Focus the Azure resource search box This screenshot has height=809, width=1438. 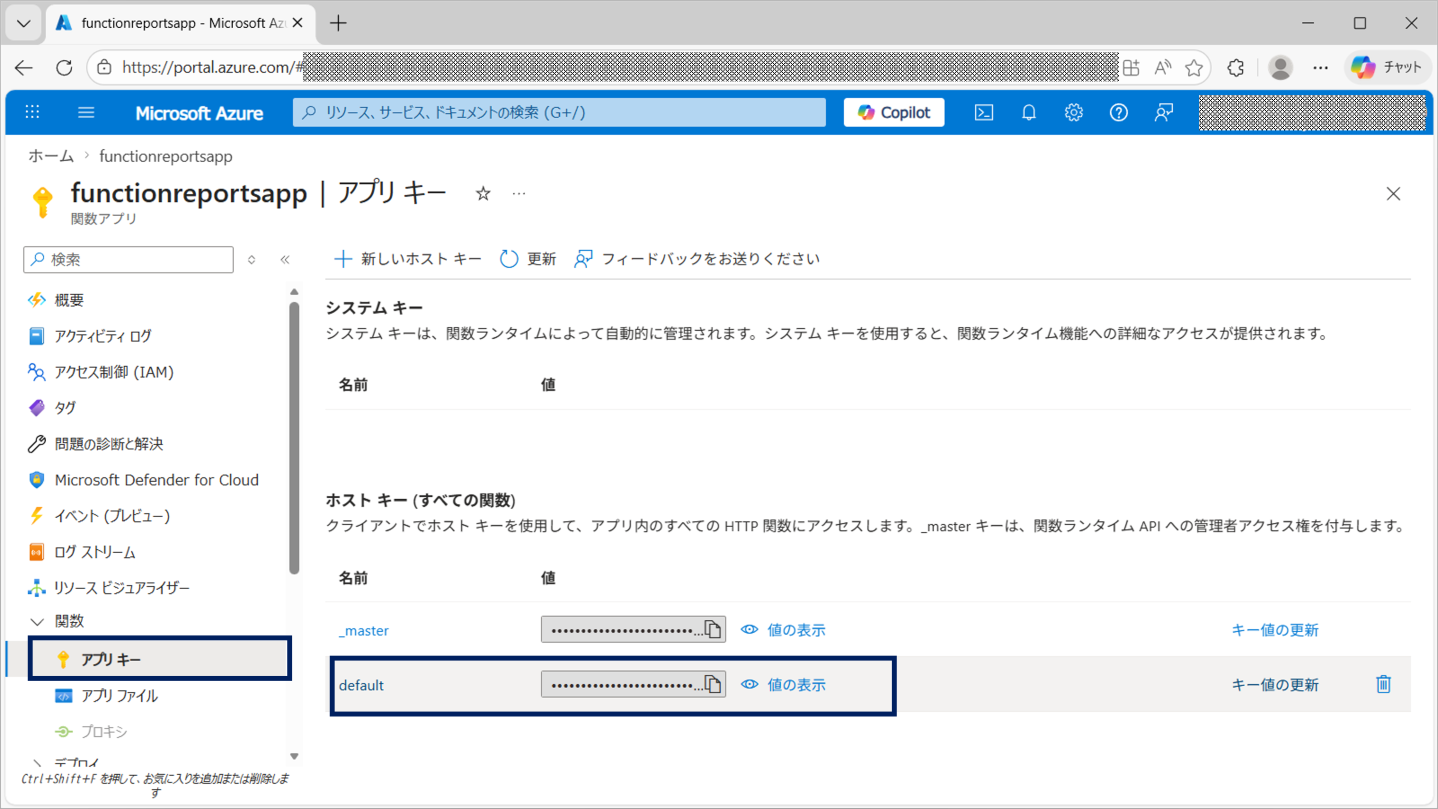pyautogui.click(x=559, y=112)
